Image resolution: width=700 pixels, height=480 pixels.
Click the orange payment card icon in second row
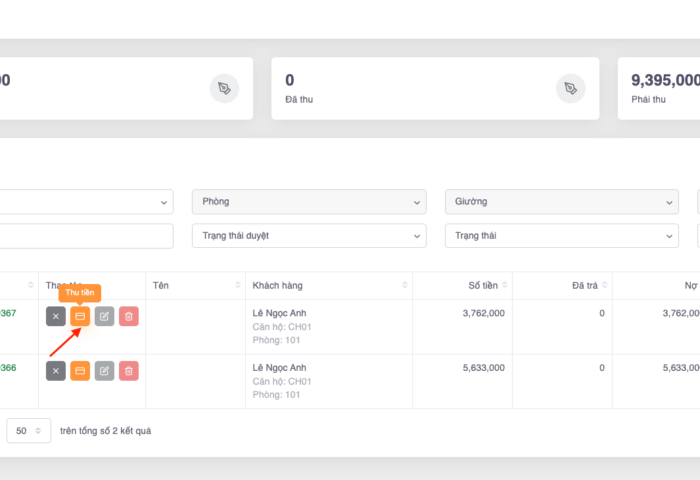[x=80, y=371]
